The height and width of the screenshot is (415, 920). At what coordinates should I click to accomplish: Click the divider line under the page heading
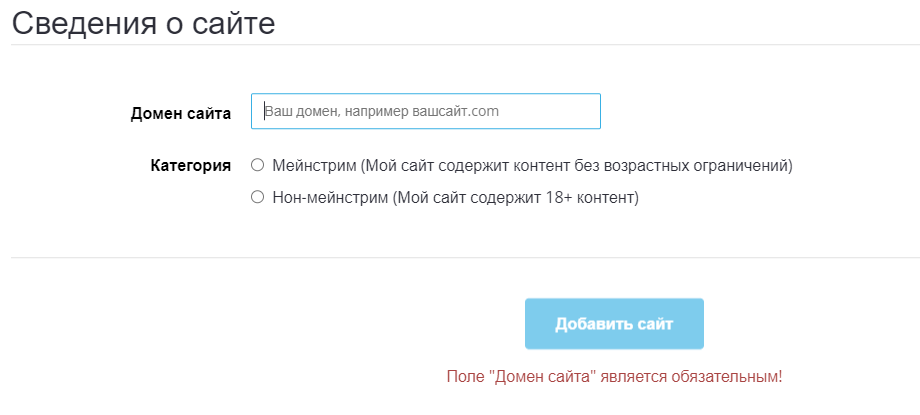pyautogui.click(x=465, y=45)
